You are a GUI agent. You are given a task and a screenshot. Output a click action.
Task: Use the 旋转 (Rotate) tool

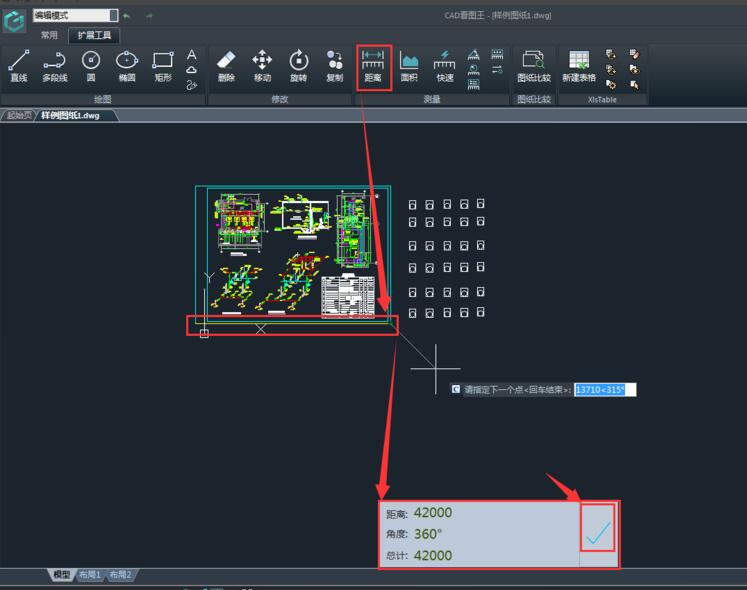click(298, 66)
